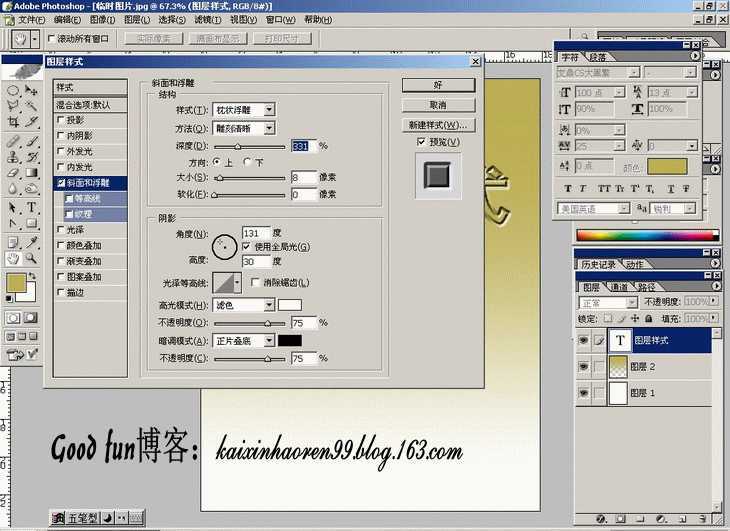The image size is (730, 531).
Task: Open the 滤镜 (Filter) menu
Action: coord(207,19)
